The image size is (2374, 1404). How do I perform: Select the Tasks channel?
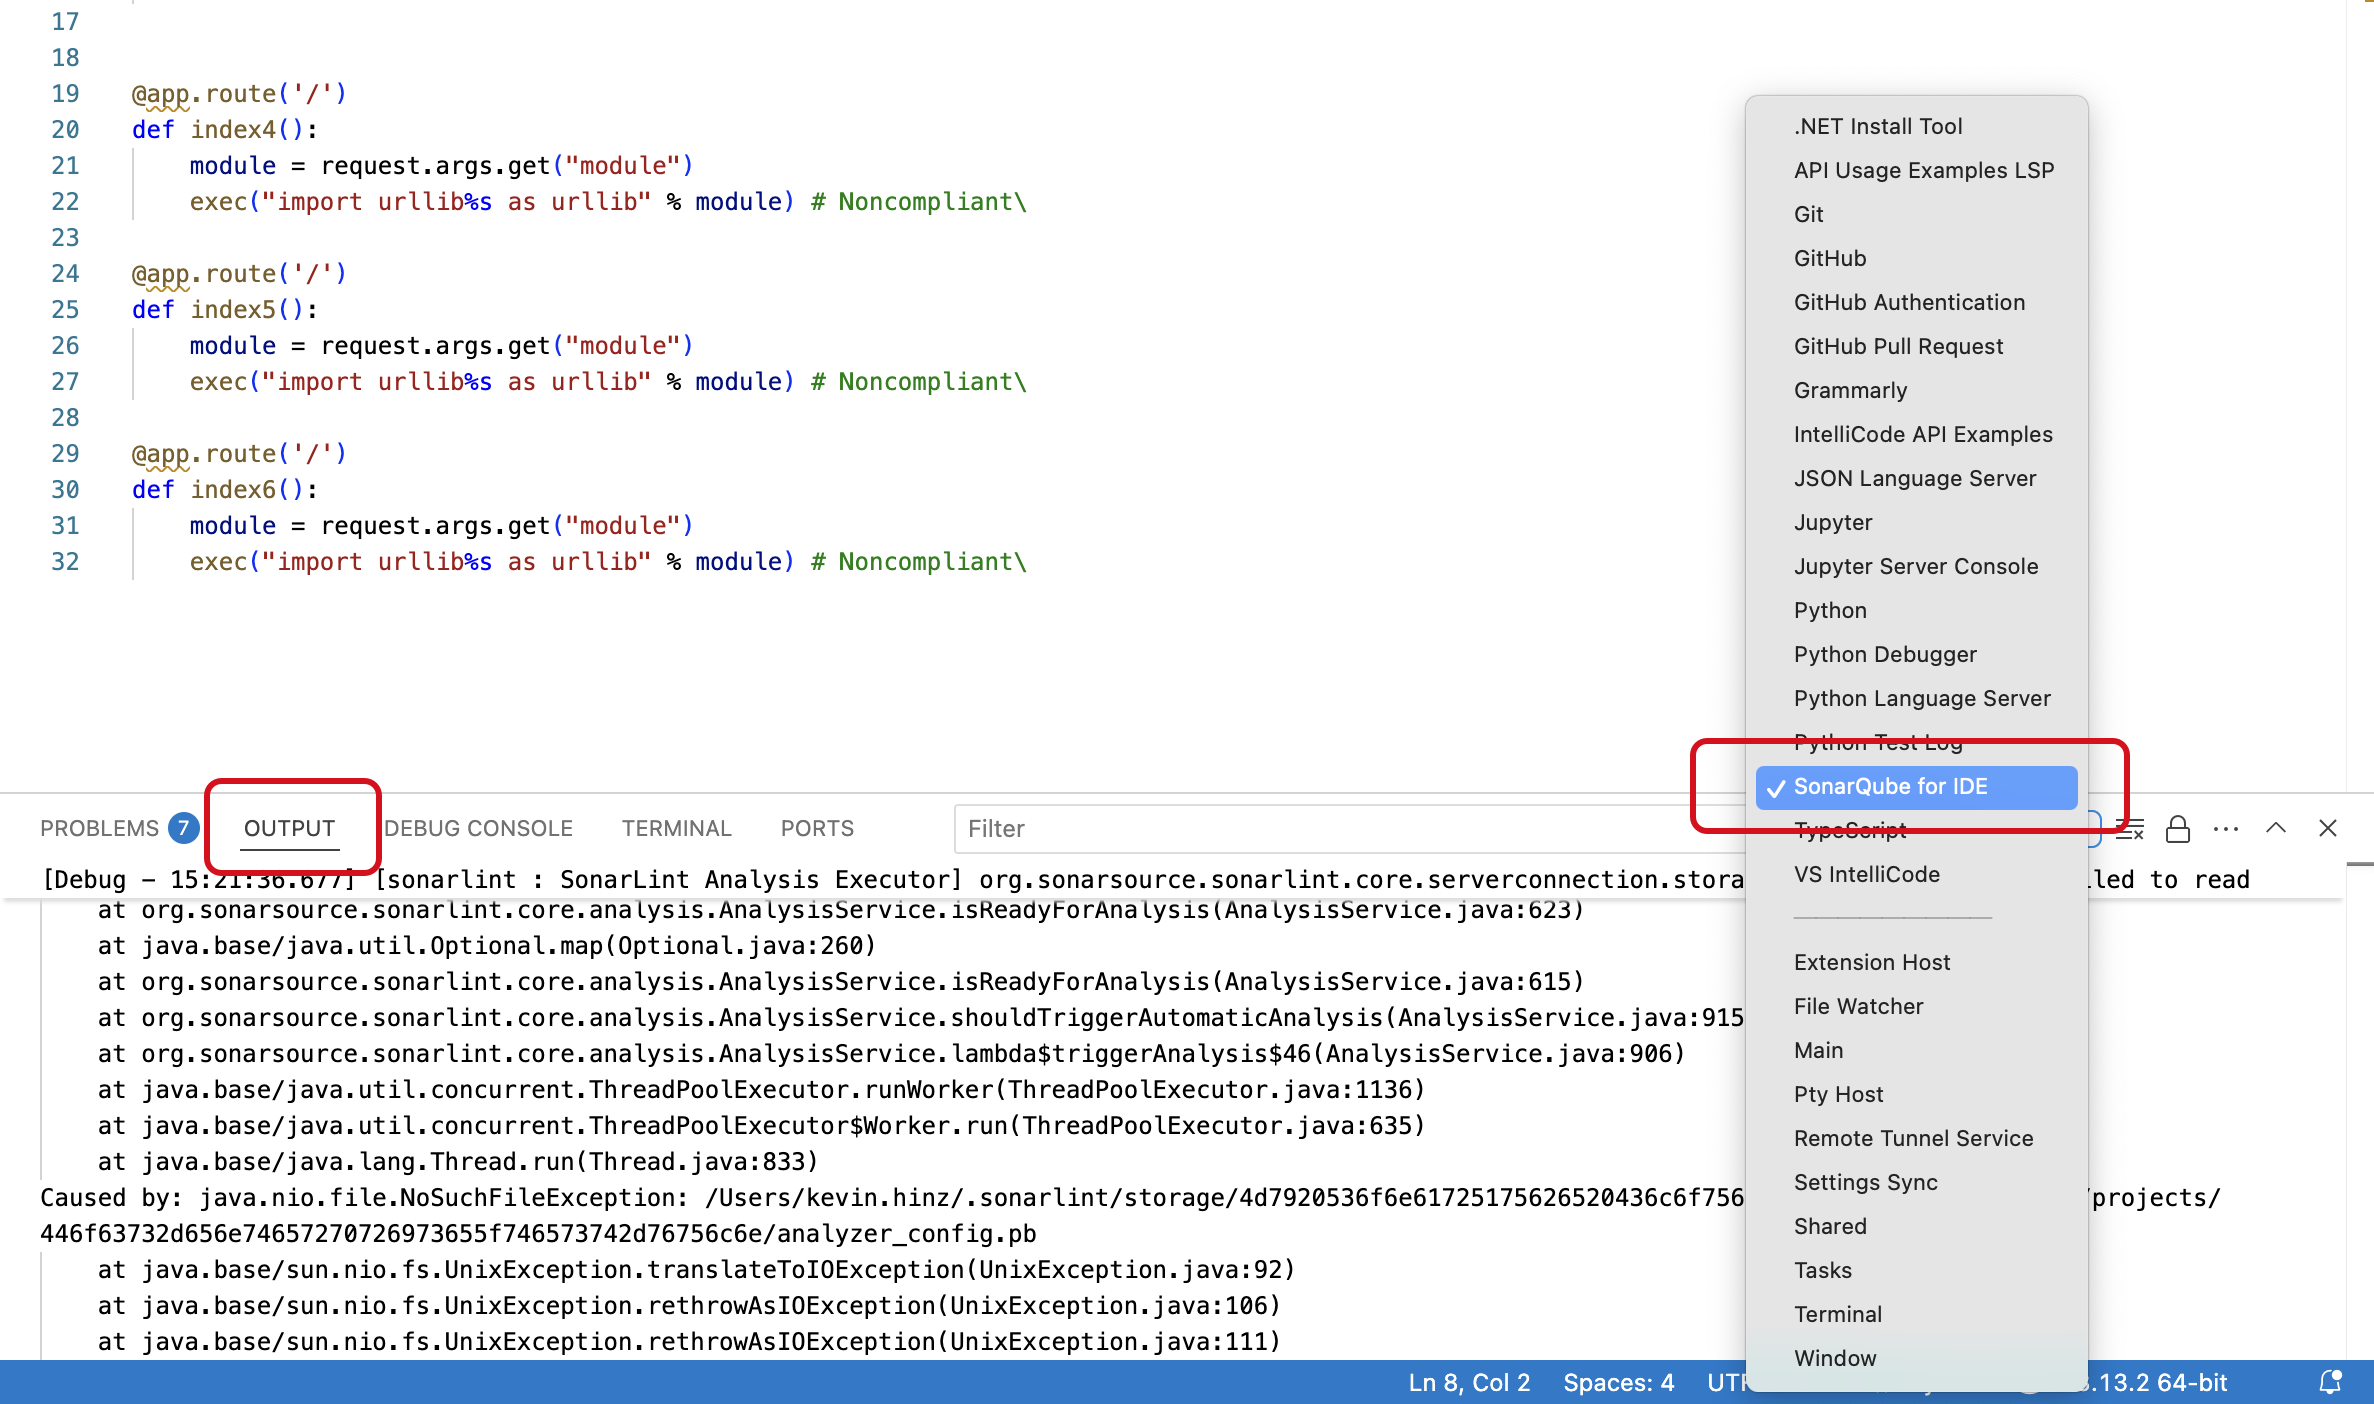(1916, 1270)
